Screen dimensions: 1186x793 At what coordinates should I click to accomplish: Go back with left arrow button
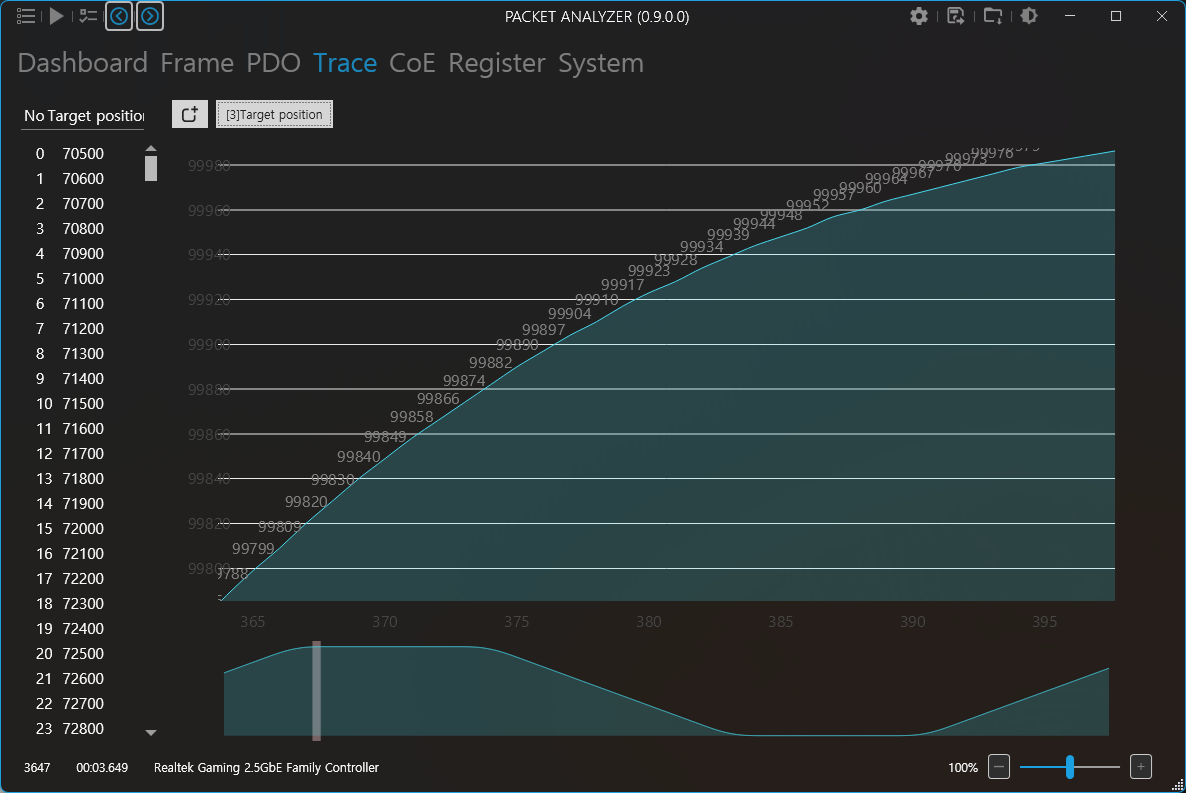click(x=119, y=16)
